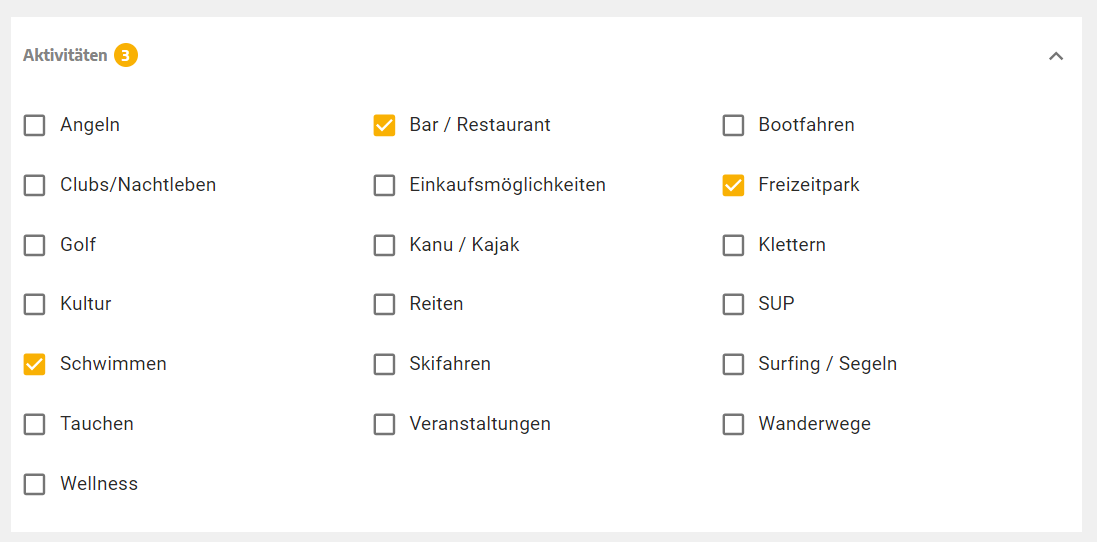Tick the Clubs/Nachtleben checkbox
This screenshot has height=542, width=1097.
35,185
